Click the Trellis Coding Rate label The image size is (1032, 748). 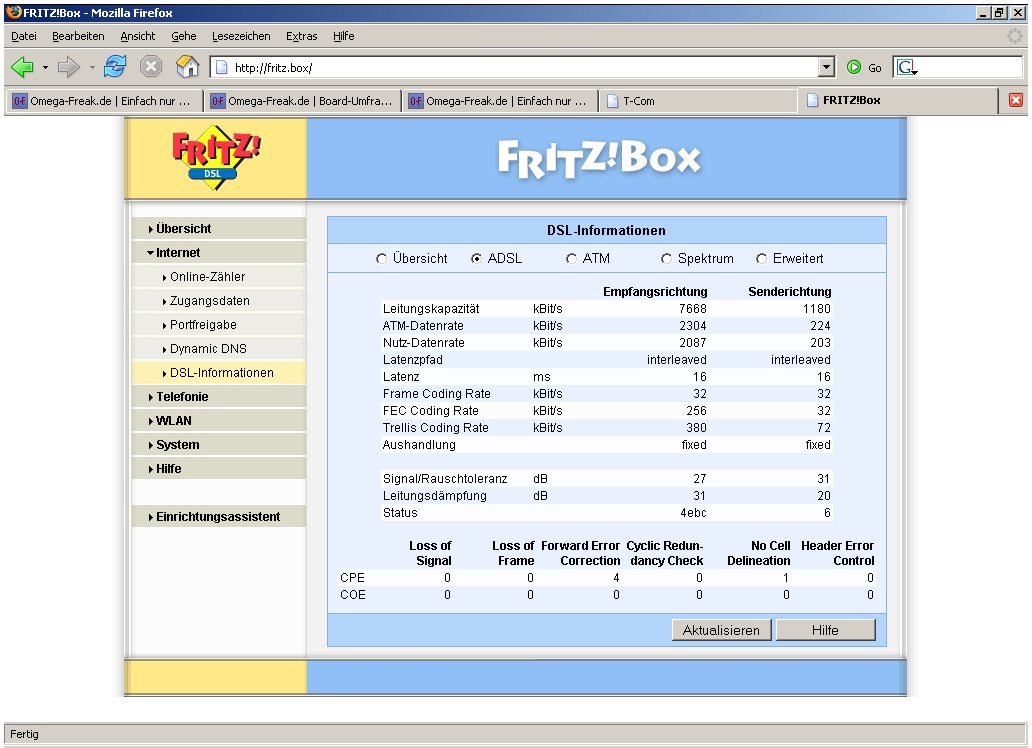click(436, 428)
